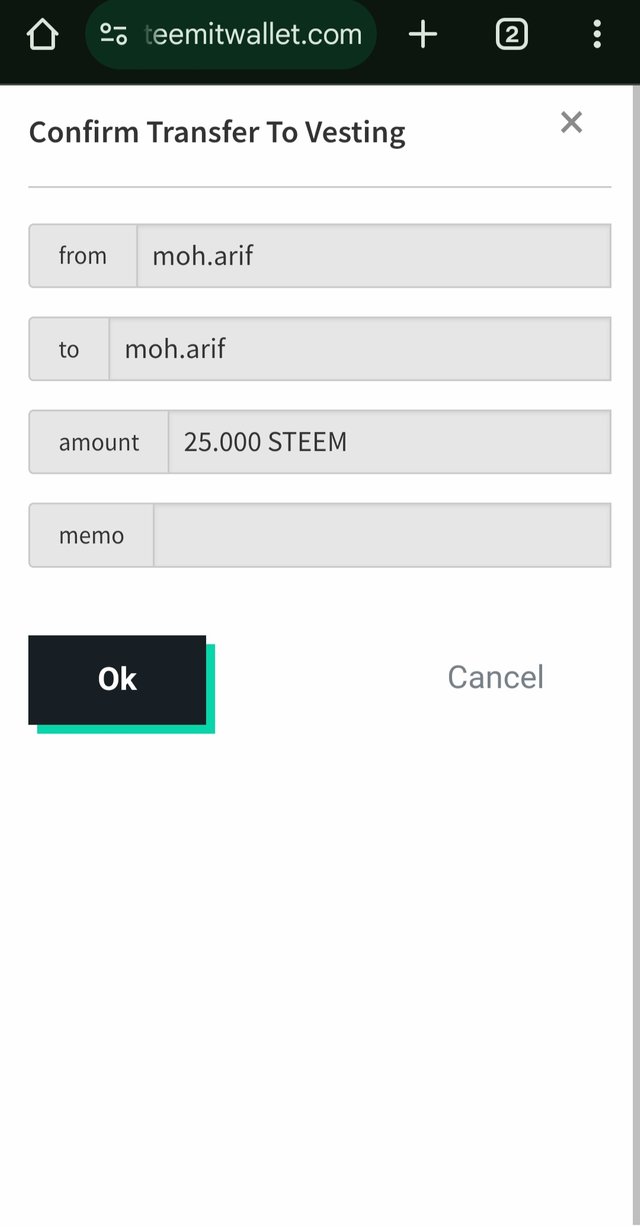The width and height of the screenshot is (640, 1227).
Task: Click the "amount" label box
Action: [99, 442]
